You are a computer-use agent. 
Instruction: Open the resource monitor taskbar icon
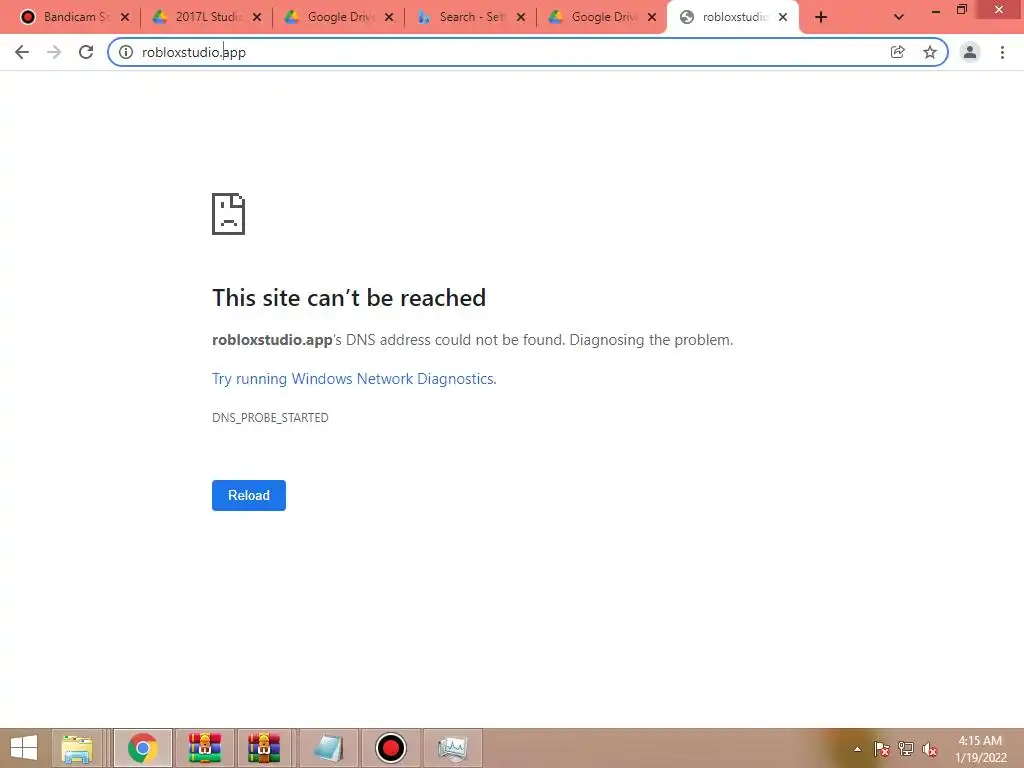(453, 748)
